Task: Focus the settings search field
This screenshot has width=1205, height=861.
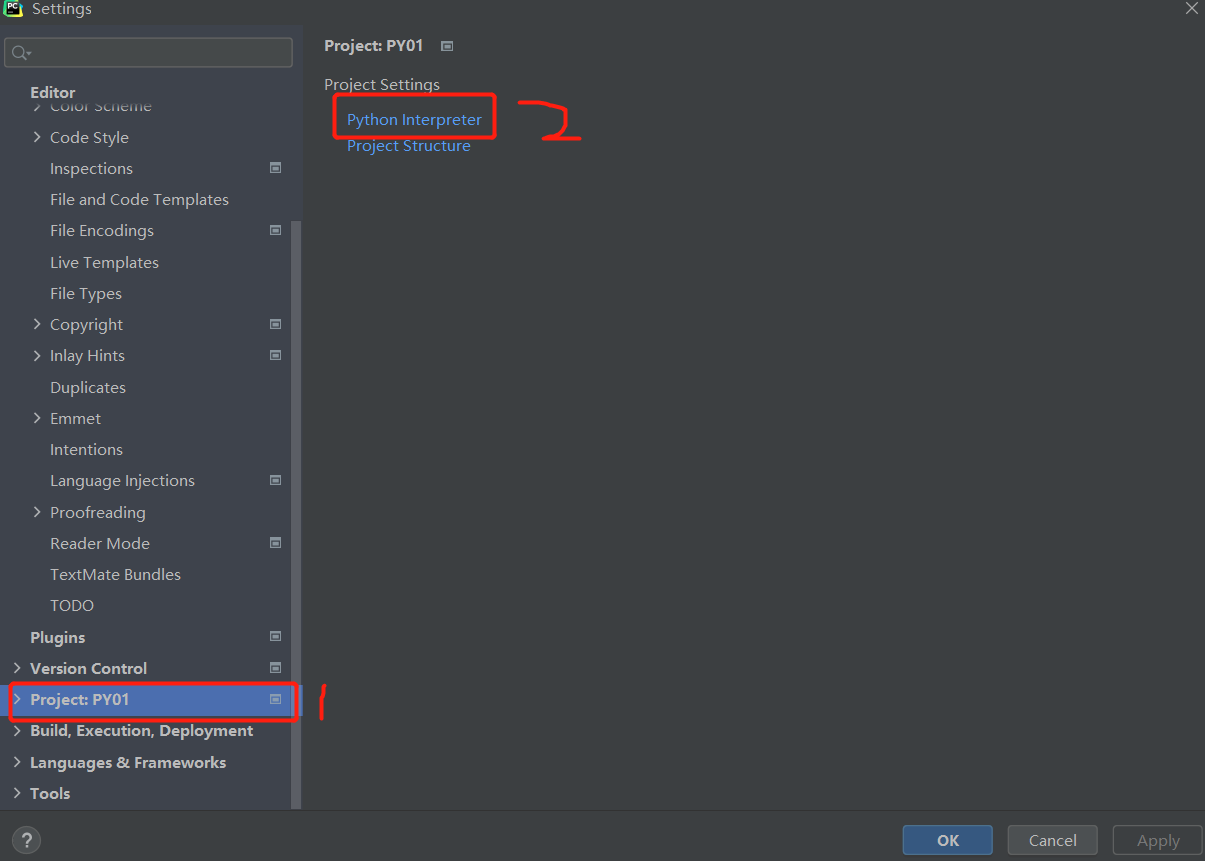Action: [x=148, y=53]
